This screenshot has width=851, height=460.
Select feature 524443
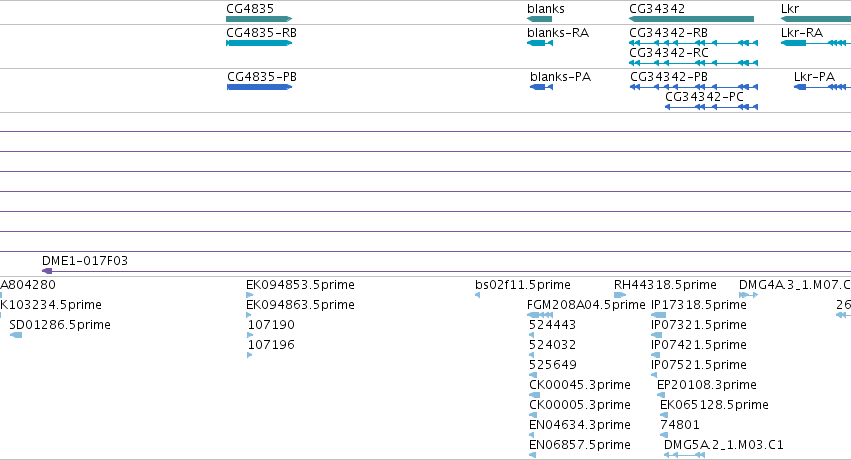pos(552,325)
